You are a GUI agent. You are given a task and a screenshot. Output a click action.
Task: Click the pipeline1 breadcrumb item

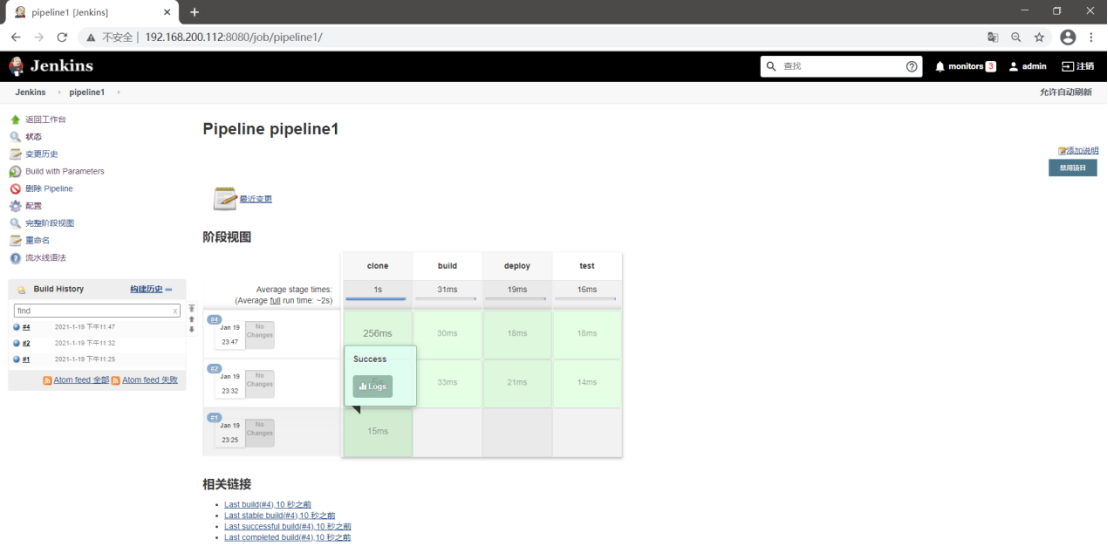[x=87, y=93]
